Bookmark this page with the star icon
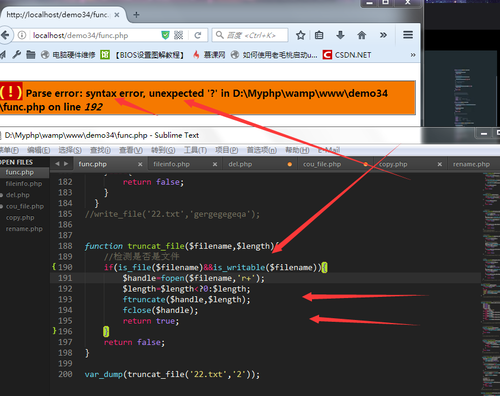Screen dimensions: 500x396 [x=301, y=35]
